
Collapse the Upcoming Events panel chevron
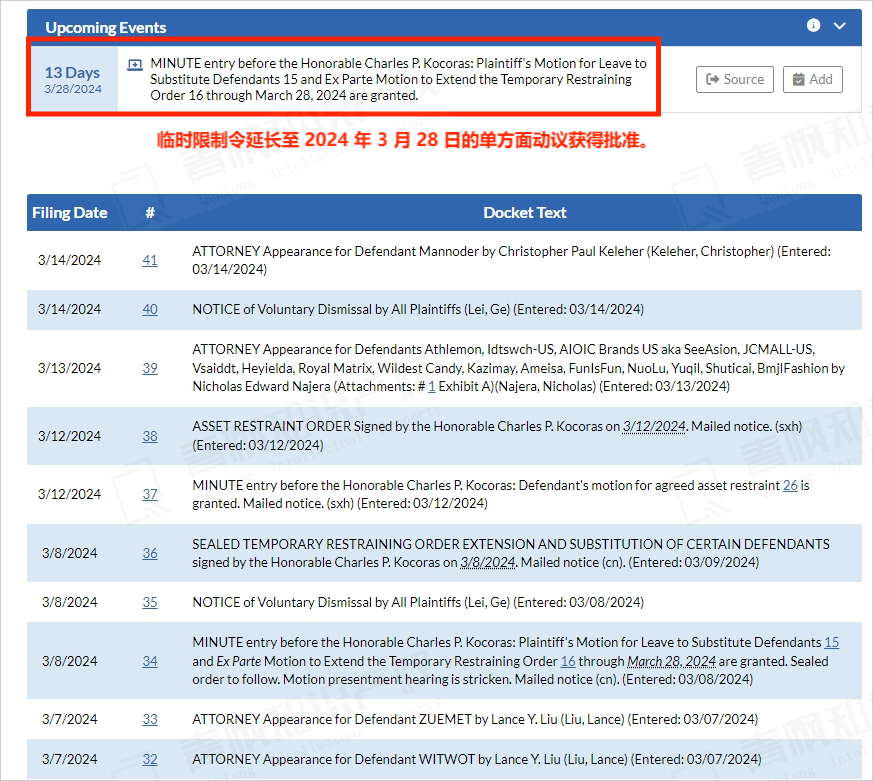tap(840, 26)
